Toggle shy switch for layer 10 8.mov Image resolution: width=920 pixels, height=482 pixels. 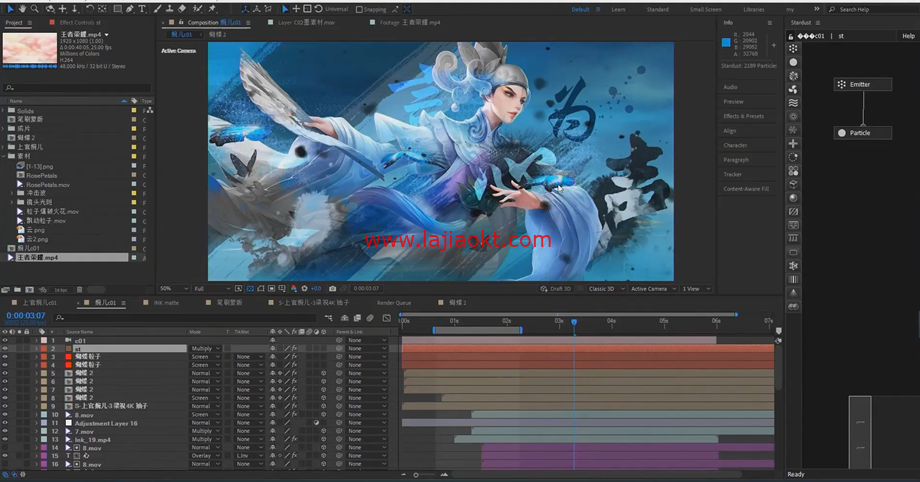(x=273, y=414)
